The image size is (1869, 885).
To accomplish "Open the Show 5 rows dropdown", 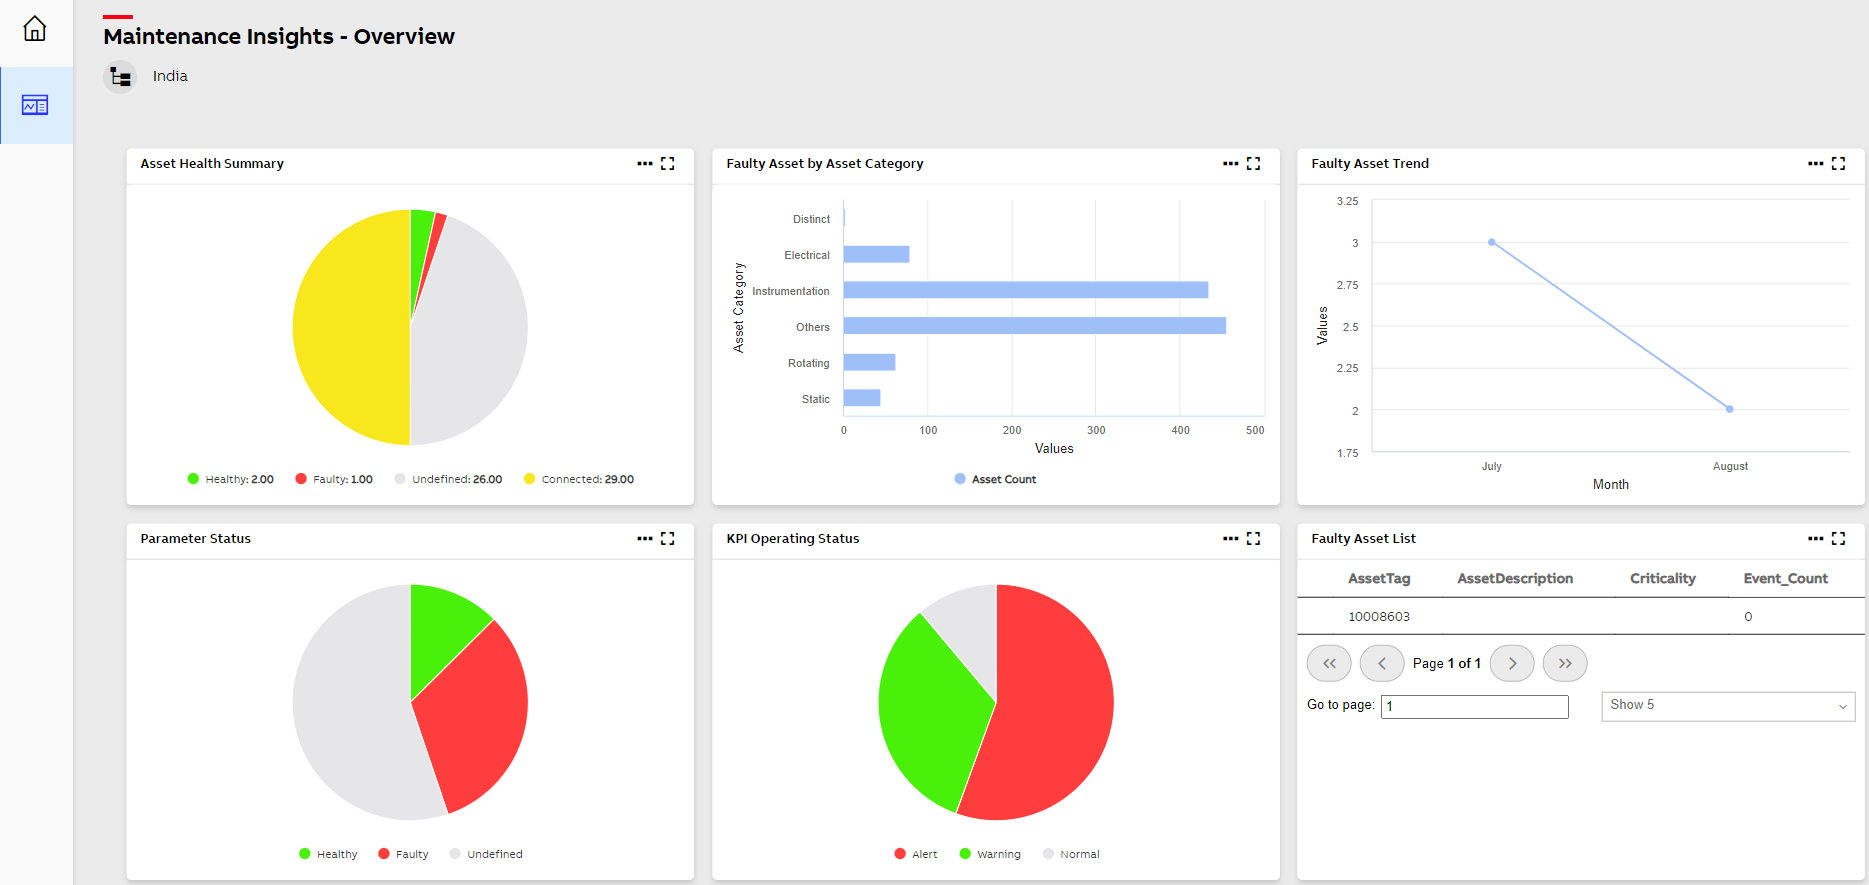I will (x=1727, y=706).
